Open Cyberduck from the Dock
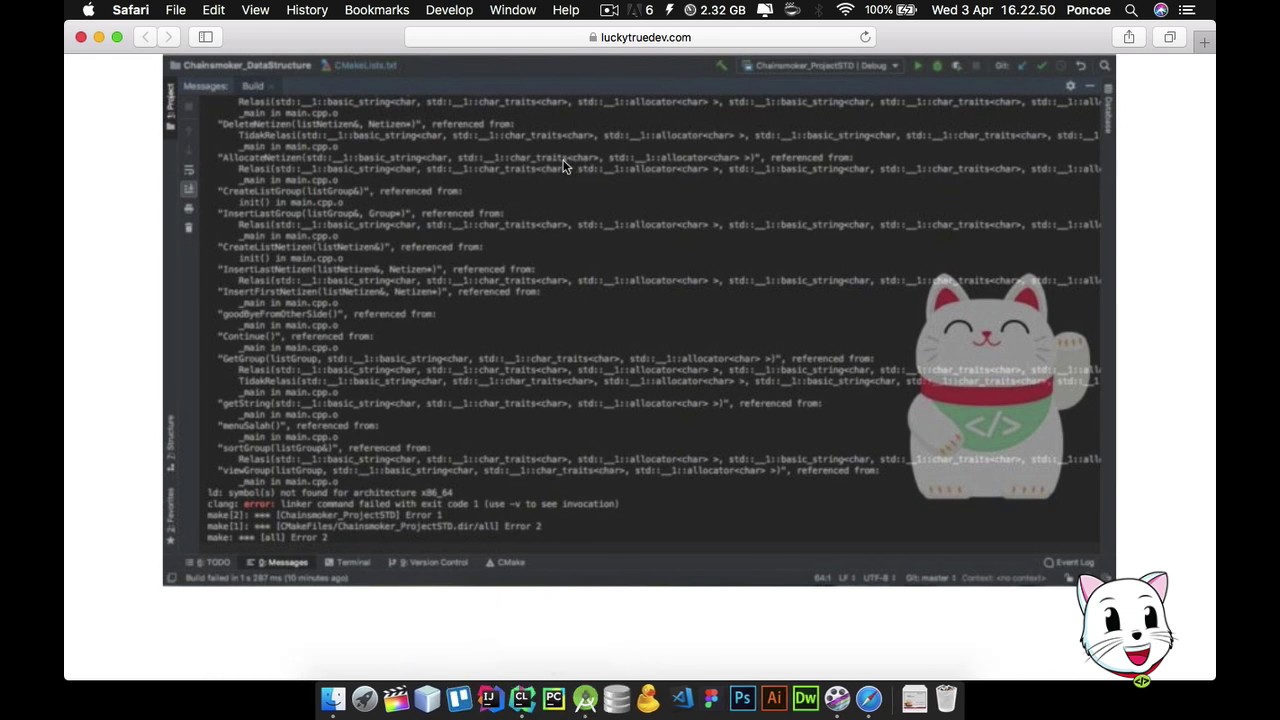This screenshot has width=1280, height=720. click(648, 698)
